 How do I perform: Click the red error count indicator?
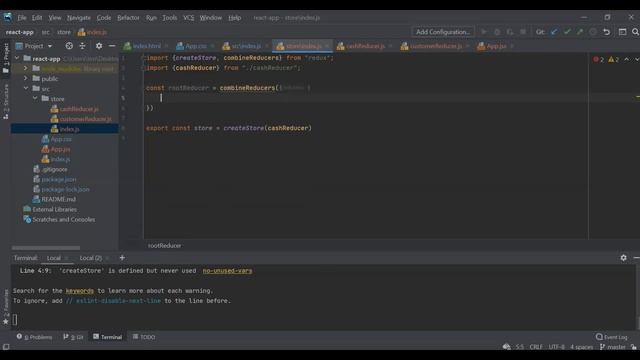598,60
